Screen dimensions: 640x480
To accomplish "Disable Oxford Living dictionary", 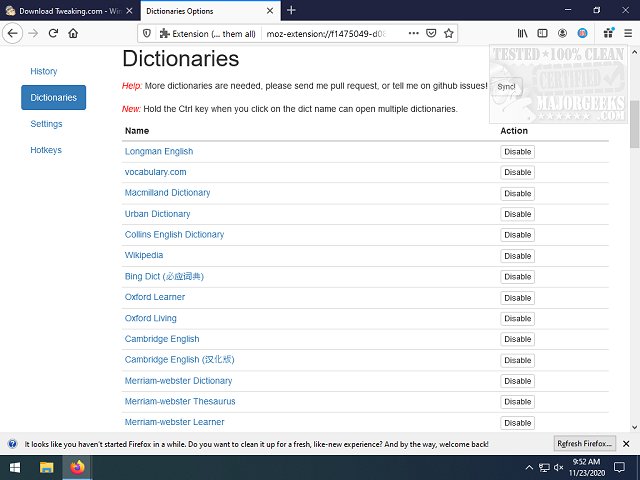I will click(518, 318).
